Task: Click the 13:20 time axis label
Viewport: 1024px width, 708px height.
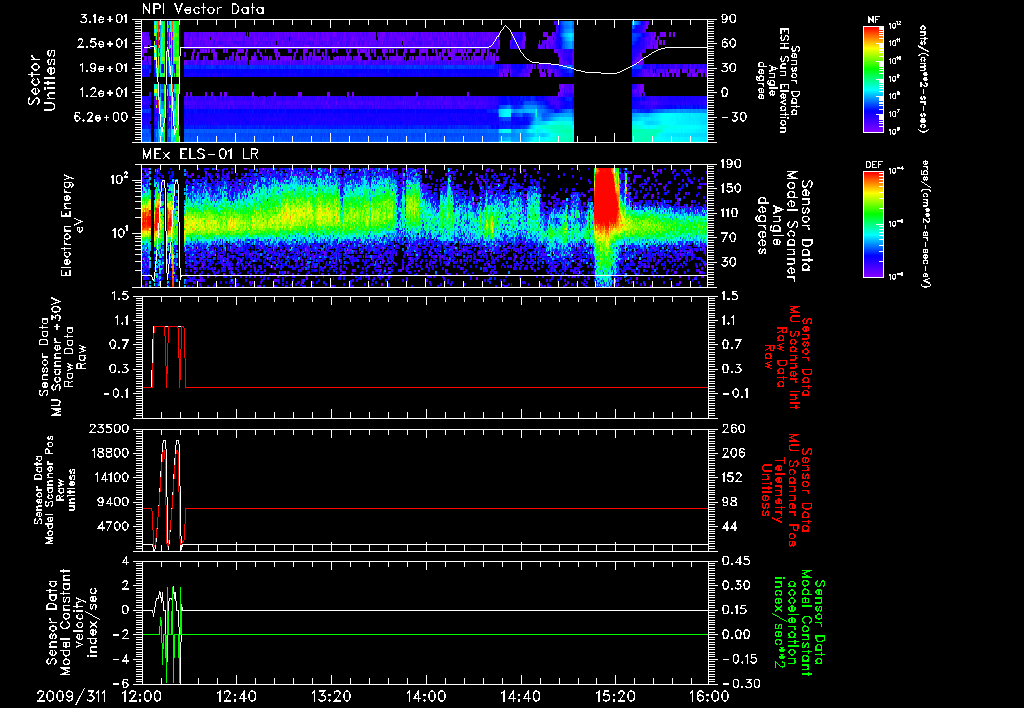Action: coord(331,696)
